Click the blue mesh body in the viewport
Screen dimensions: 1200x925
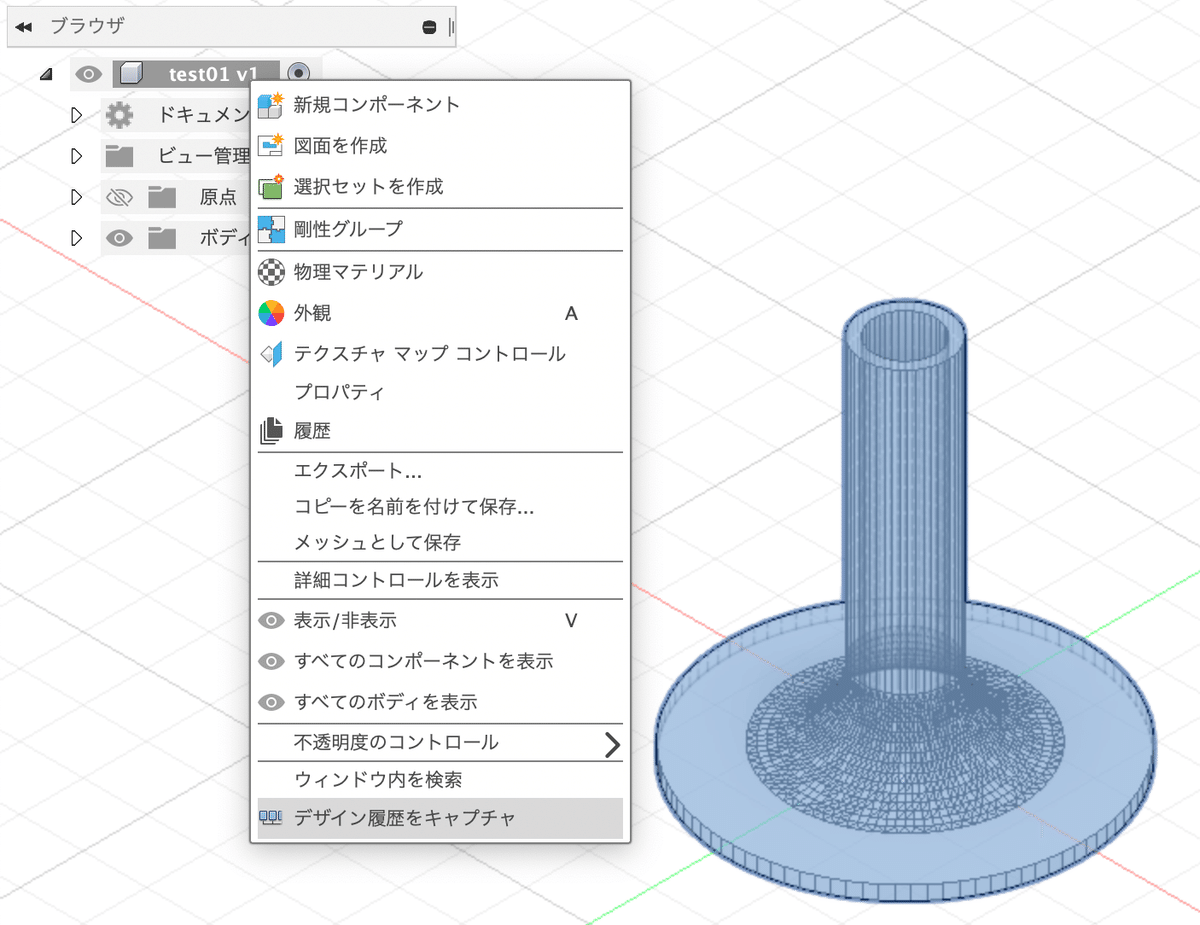point(904,600)
